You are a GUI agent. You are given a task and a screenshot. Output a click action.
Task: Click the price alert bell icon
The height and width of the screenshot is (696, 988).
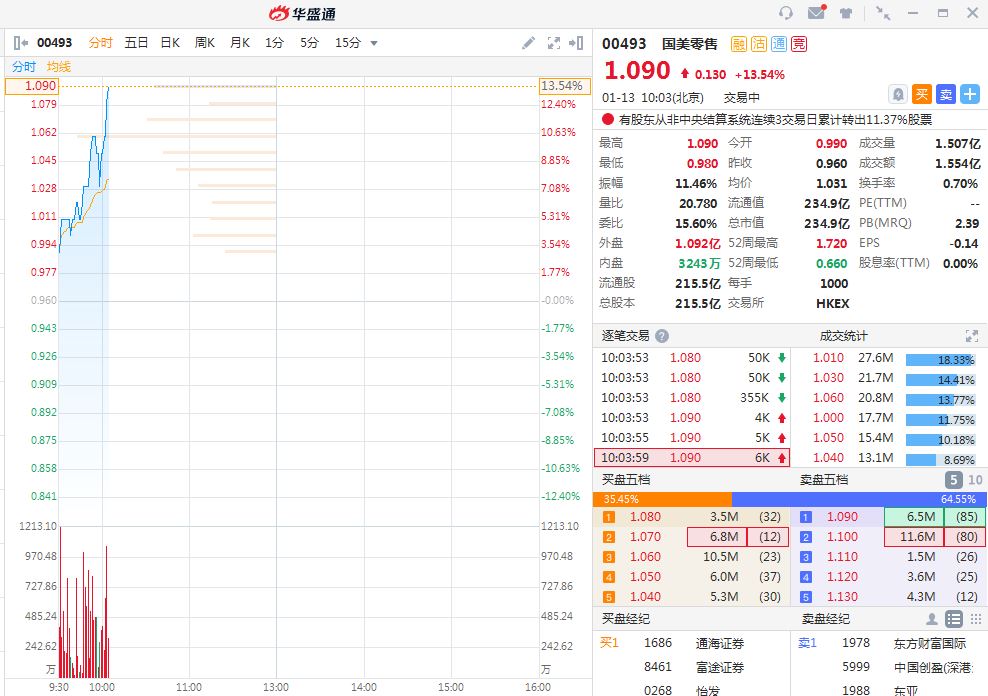coord(897,94)
